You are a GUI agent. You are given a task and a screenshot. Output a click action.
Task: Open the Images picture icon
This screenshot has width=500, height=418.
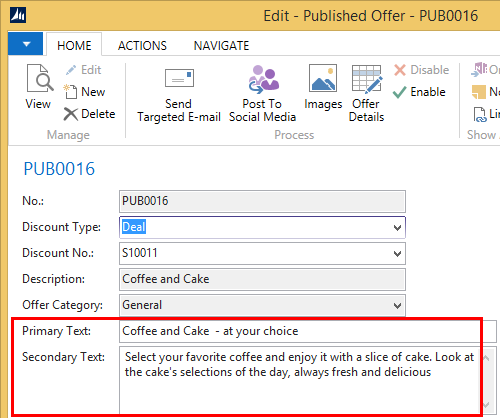pyautogui.click(x=323, y=78)
